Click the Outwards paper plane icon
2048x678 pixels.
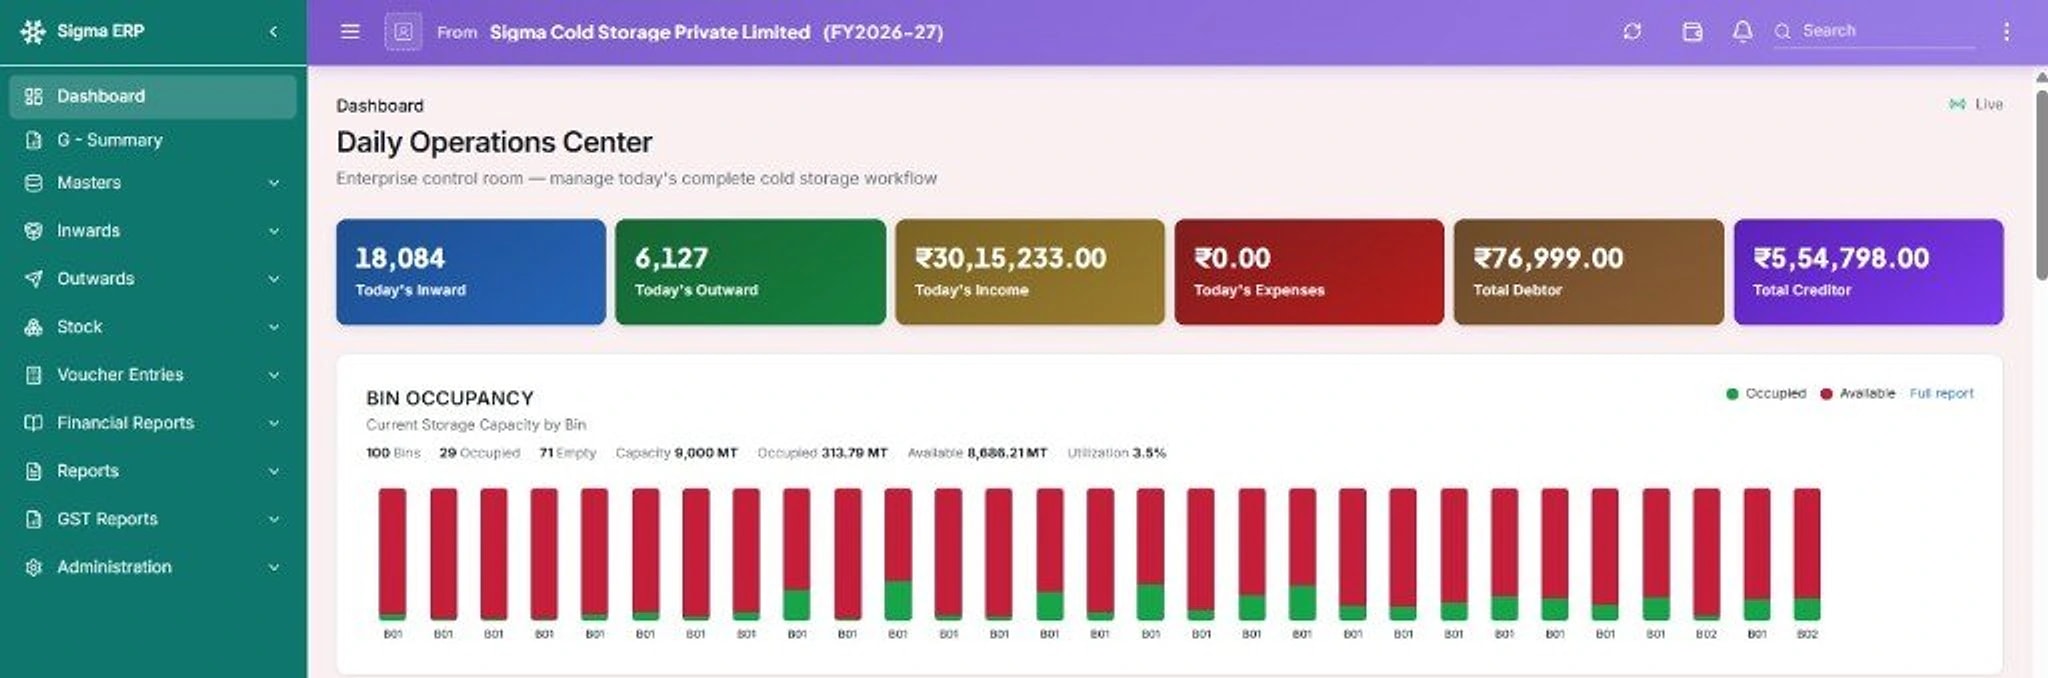[33, 279]
